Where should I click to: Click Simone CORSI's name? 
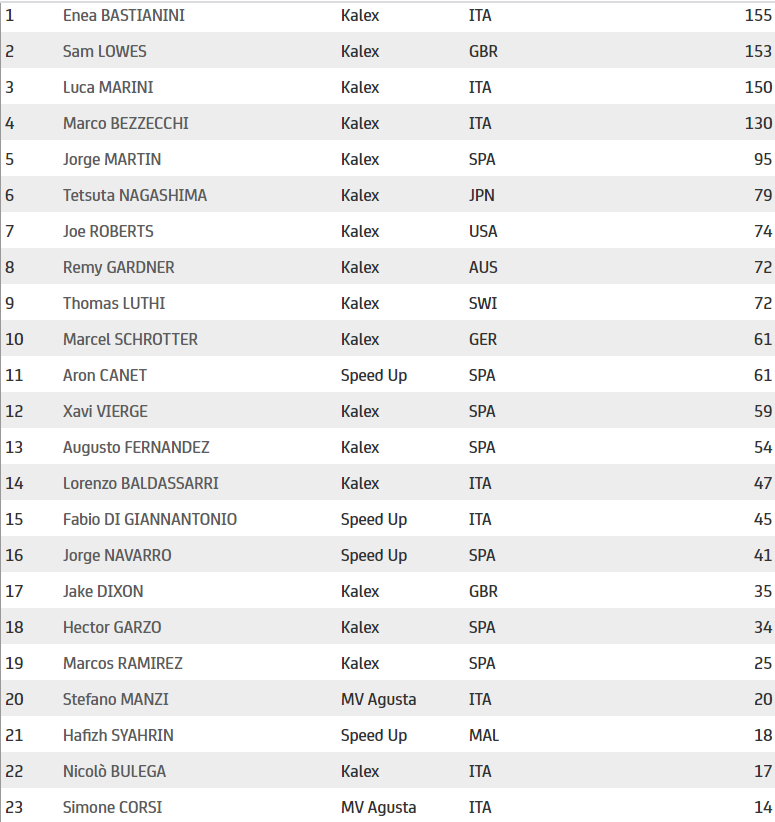click(112, 808)
